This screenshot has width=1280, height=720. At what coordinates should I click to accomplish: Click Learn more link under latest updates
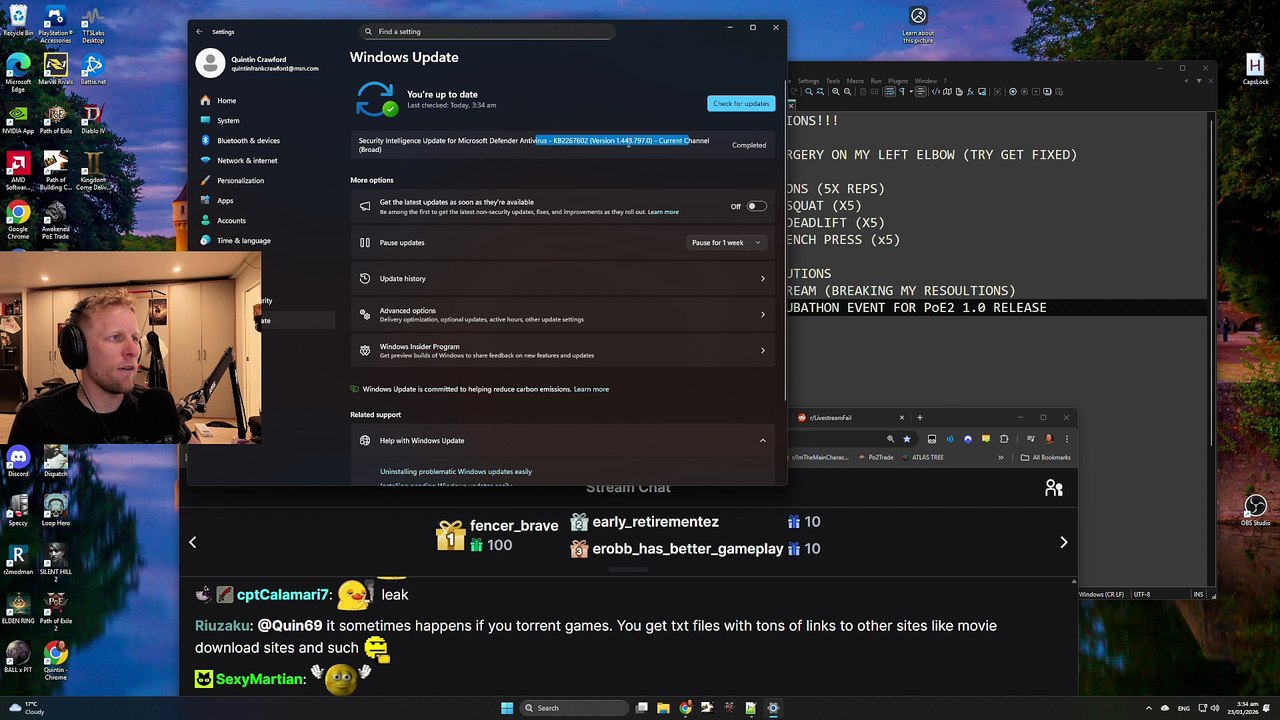(663, 212)
